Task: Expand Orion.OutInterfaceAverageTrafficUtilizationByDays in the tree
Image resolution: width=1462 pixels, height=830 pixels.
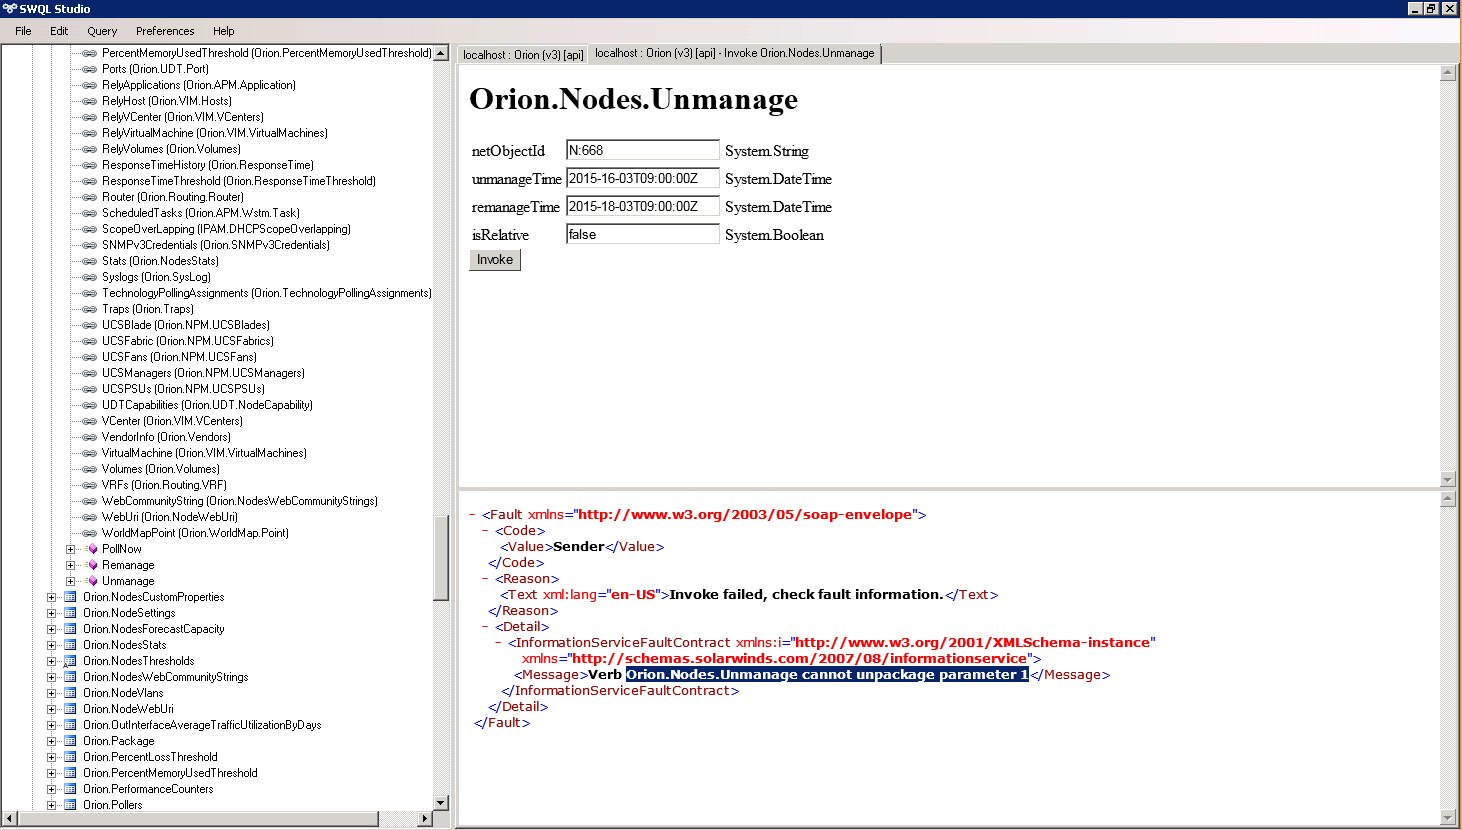Action: tap(52, 725)
